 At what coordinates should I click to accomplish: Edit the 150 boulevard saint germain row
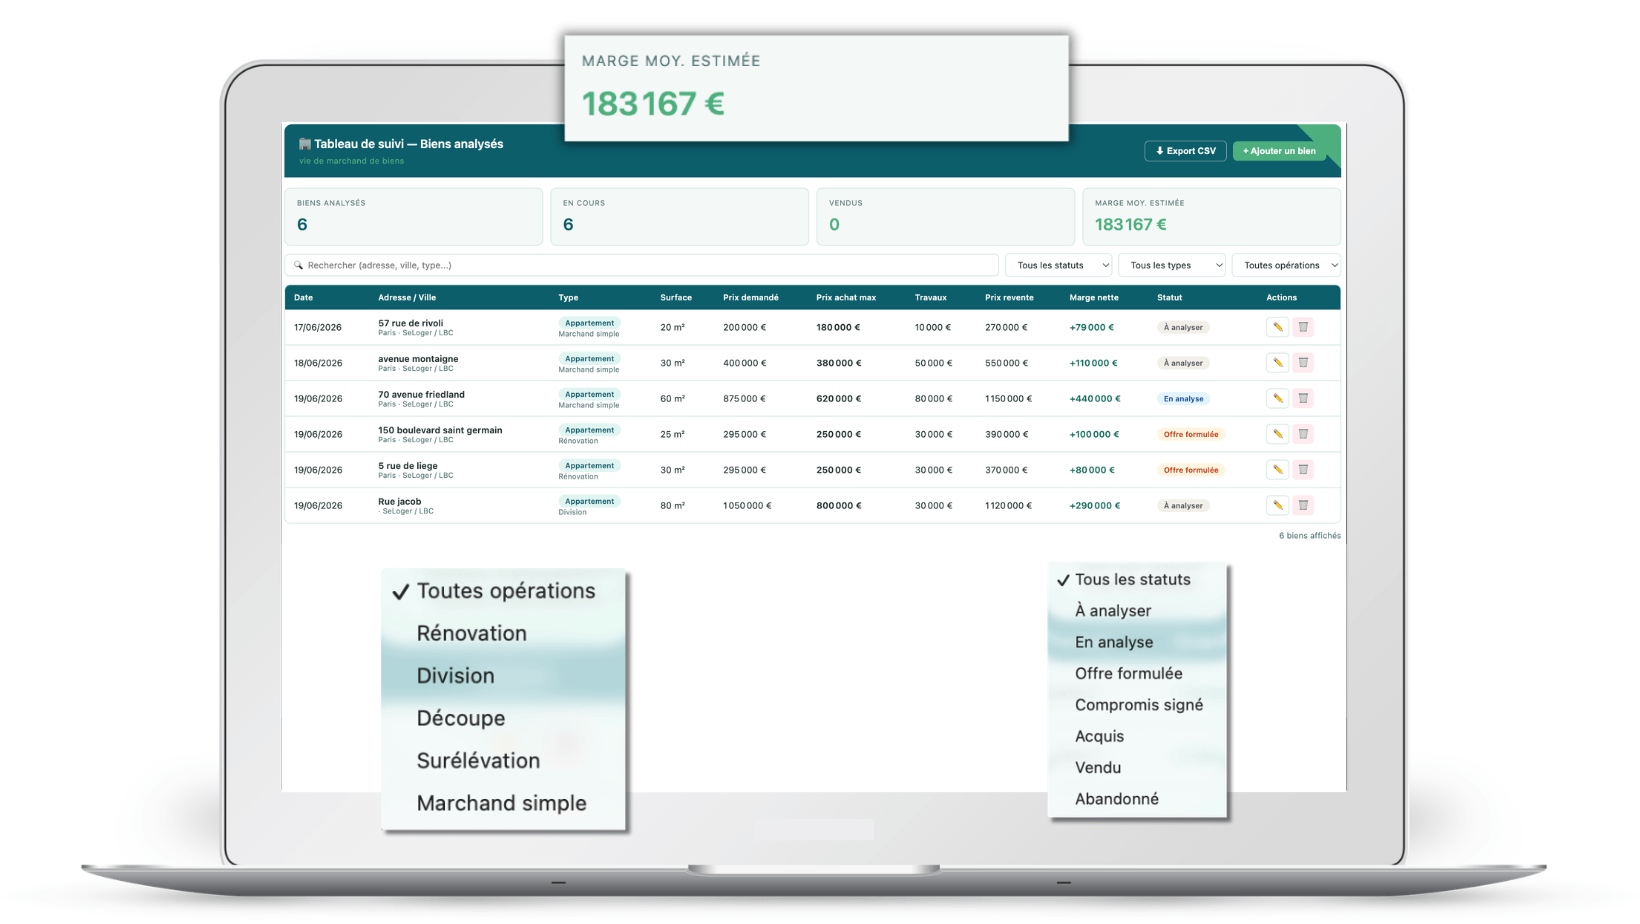[x=1277, y=434]
